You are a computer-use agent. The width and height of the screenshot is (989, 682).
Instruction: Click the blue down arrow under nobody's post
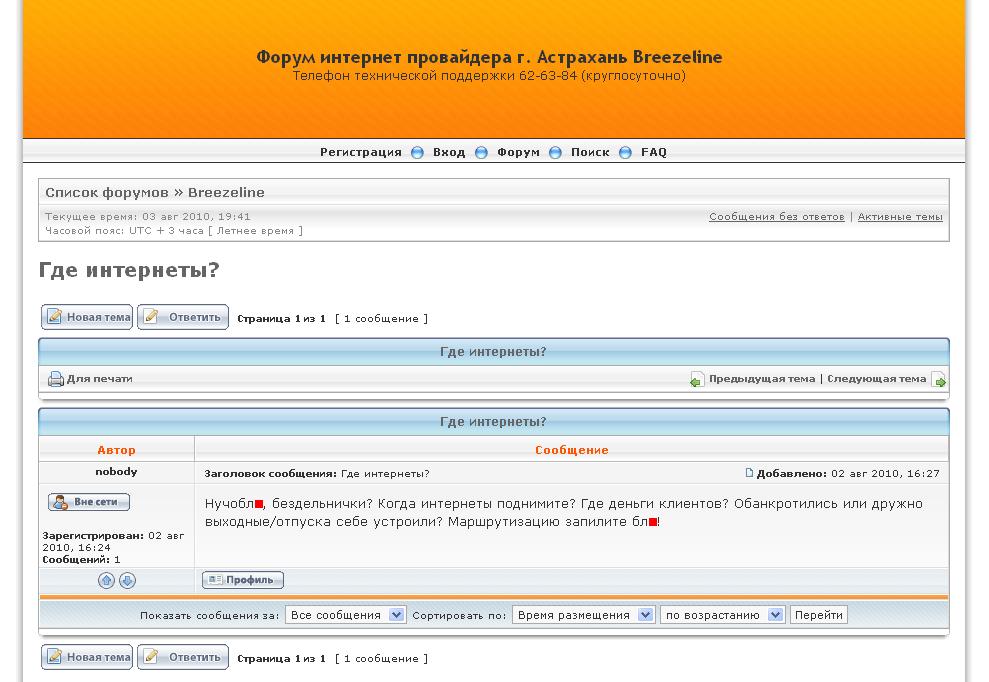pos(127,580)
